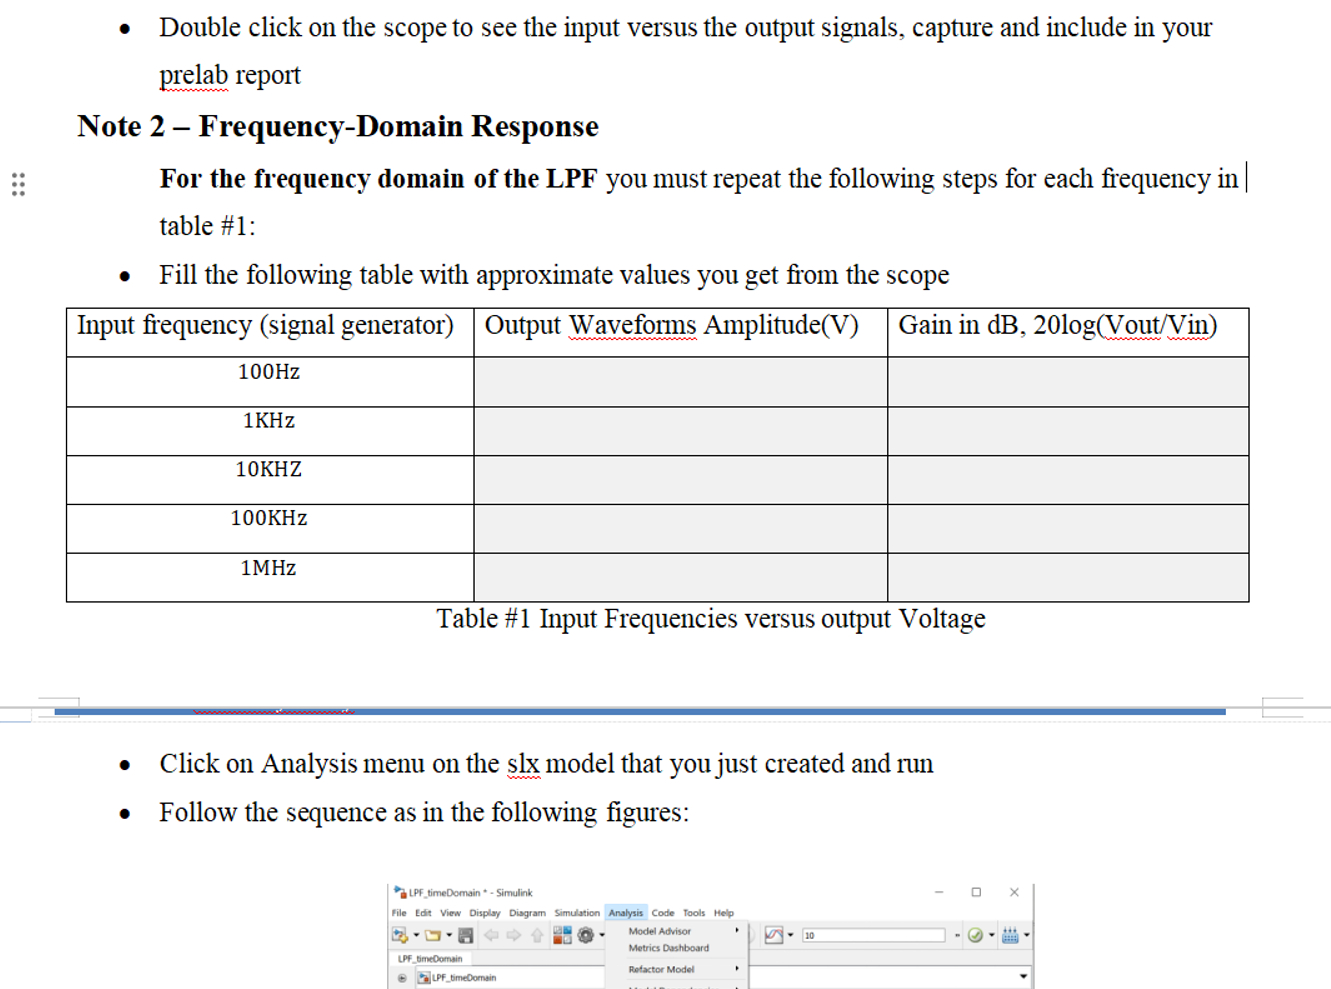Open the Simulation menu
The image size is (1331, 989).
576,913
